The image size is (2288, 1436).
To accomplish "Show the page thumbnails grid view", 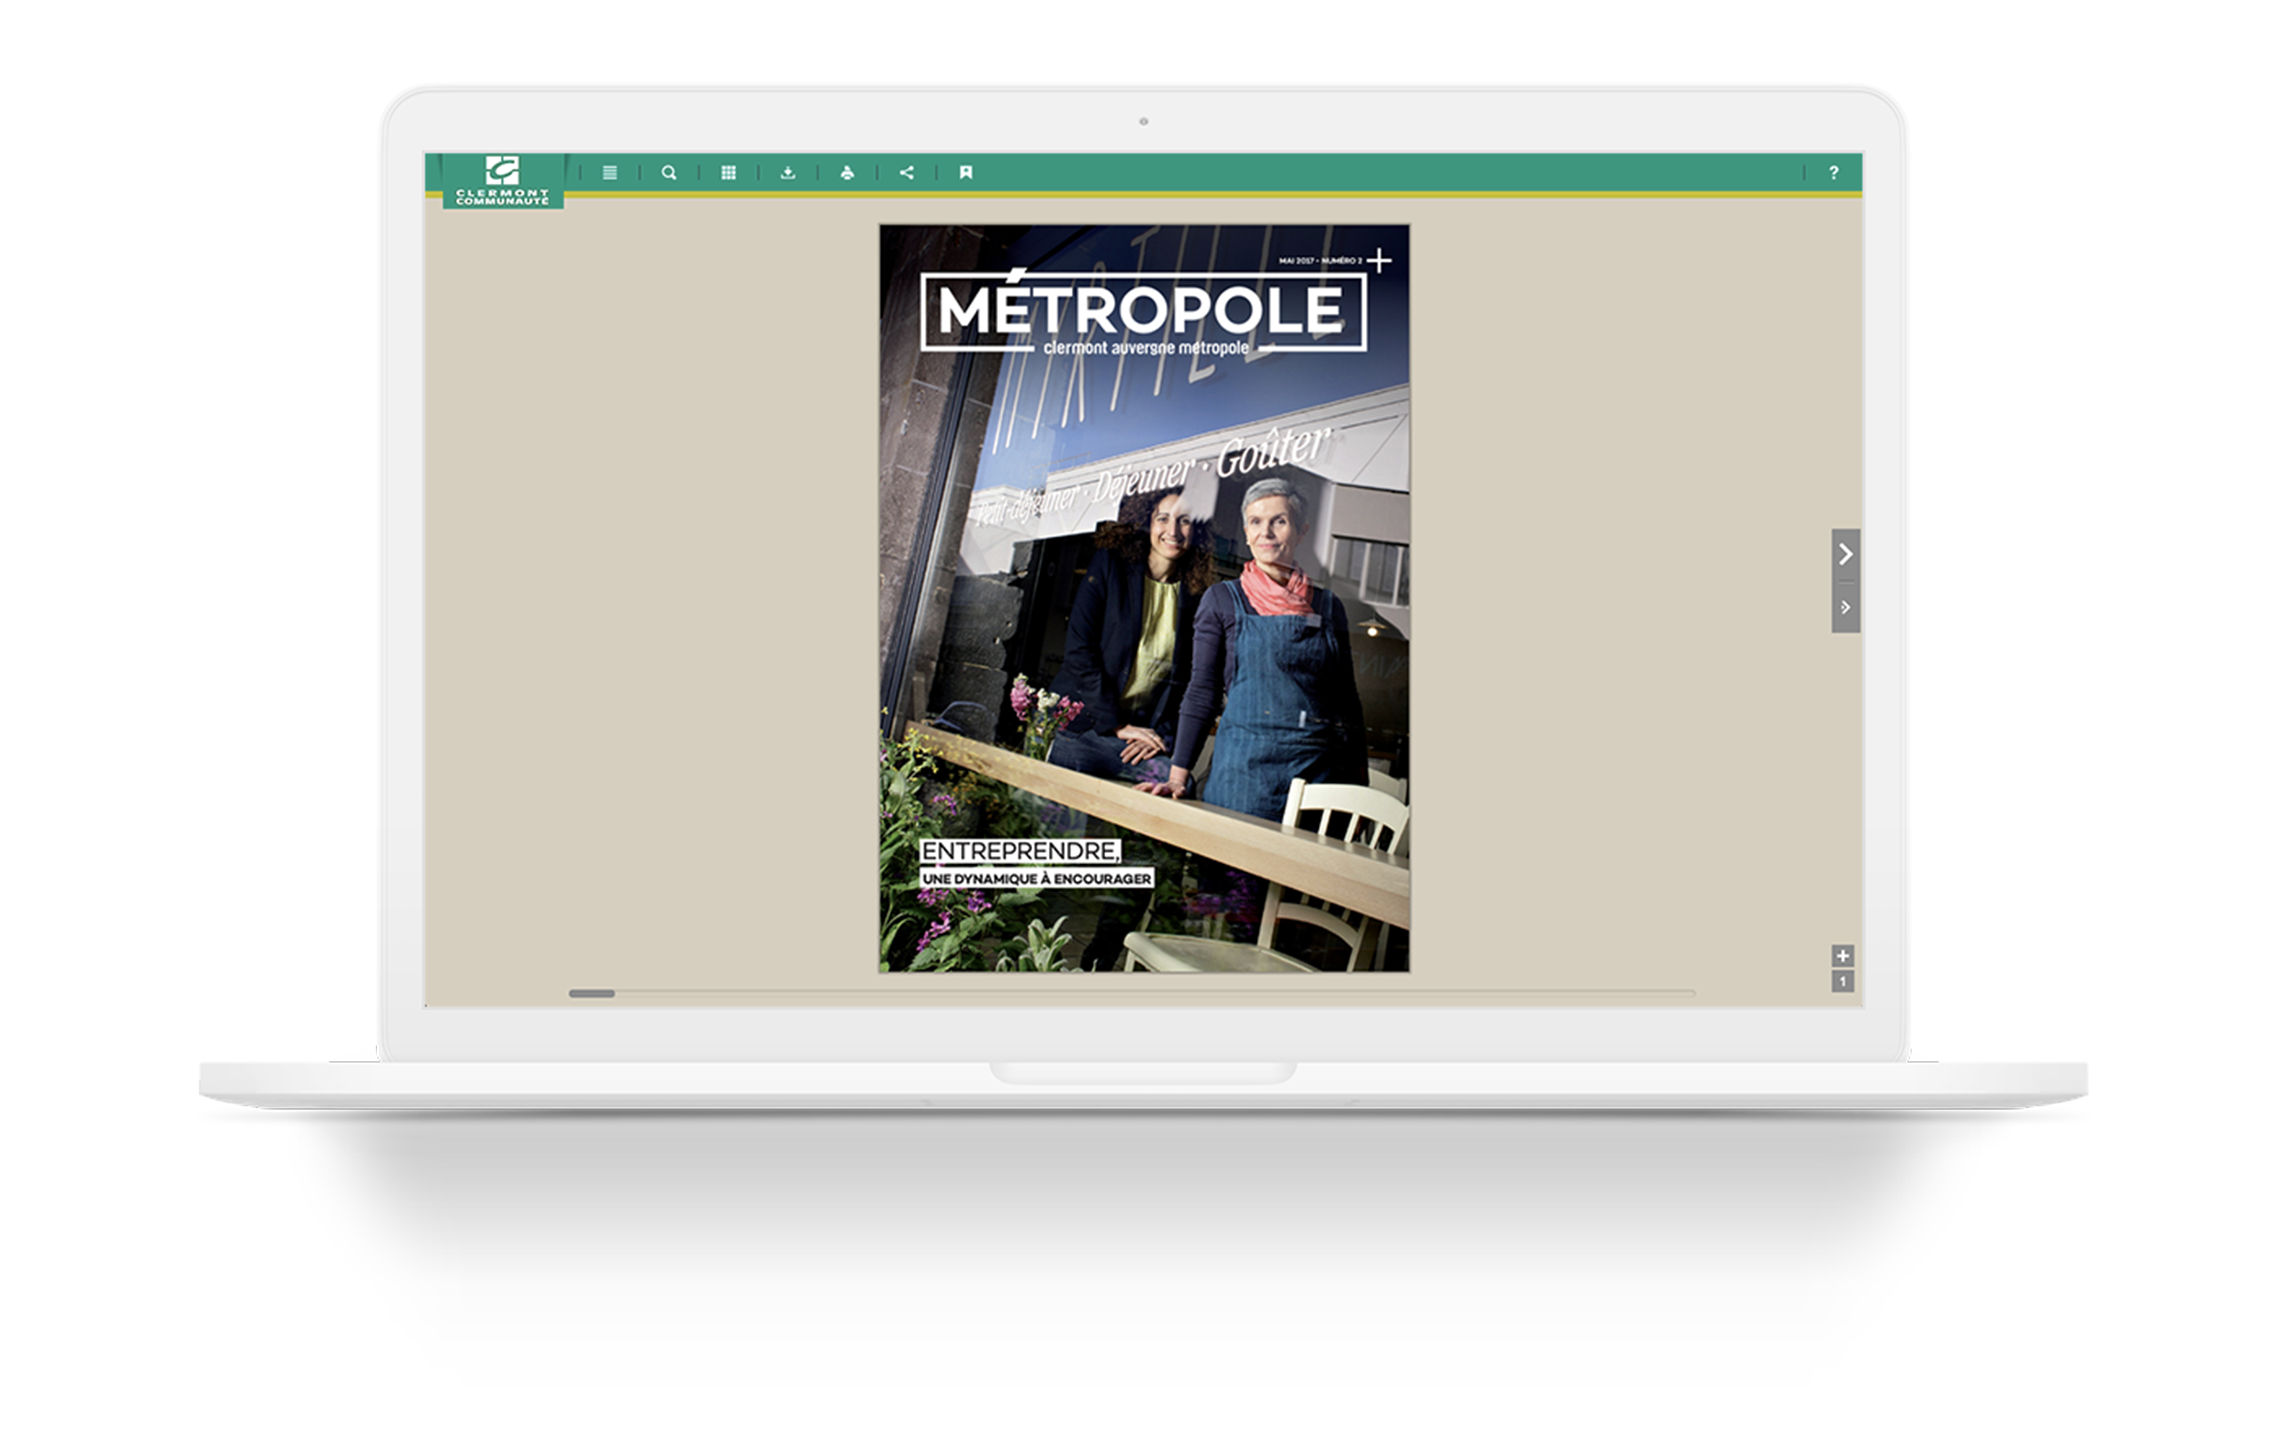I will click(729, 173).
